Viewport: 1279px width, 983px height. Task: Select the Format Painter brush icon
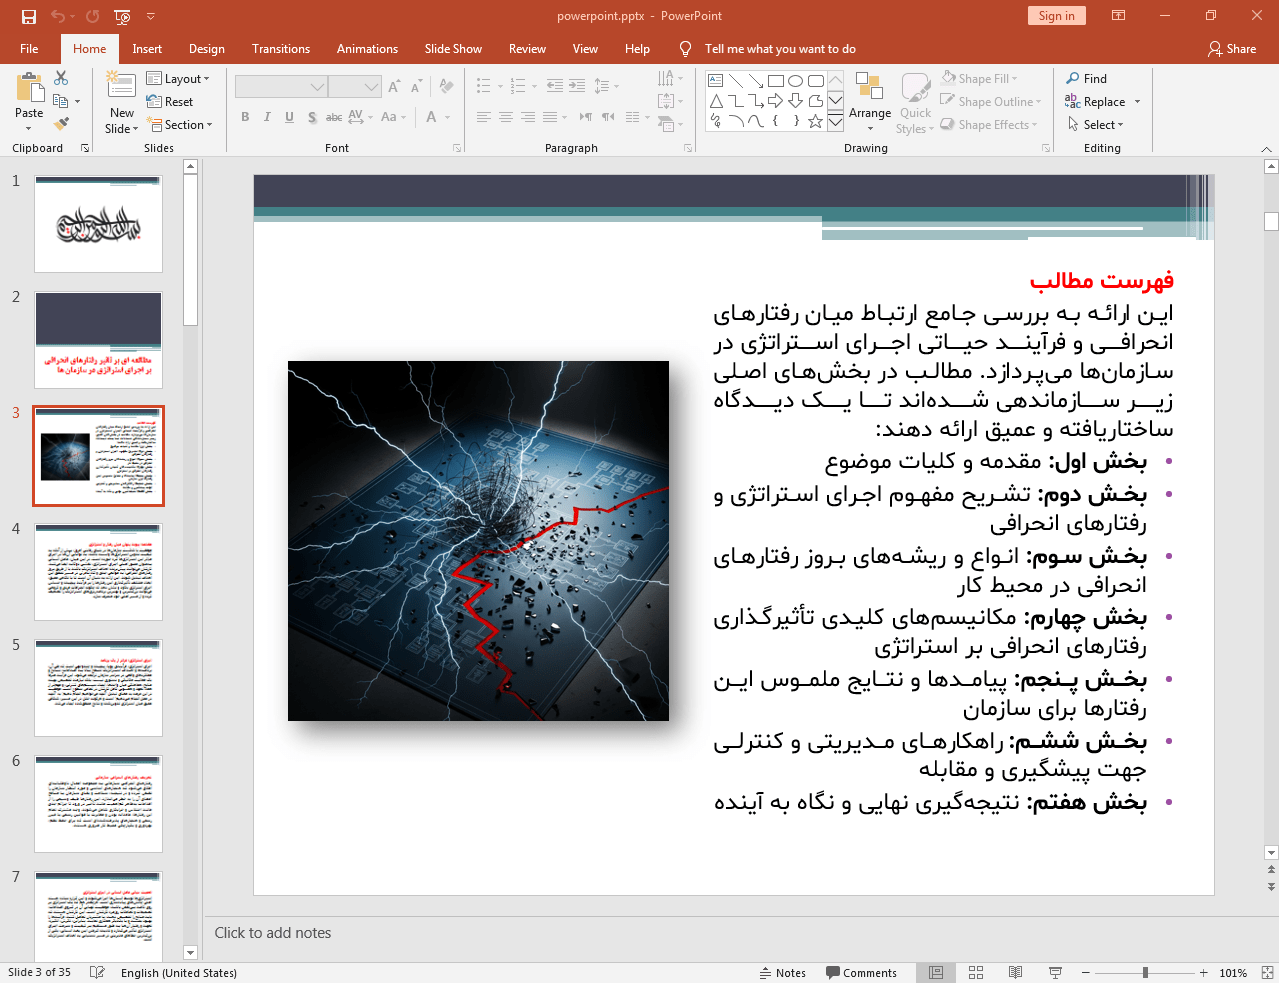61,124
